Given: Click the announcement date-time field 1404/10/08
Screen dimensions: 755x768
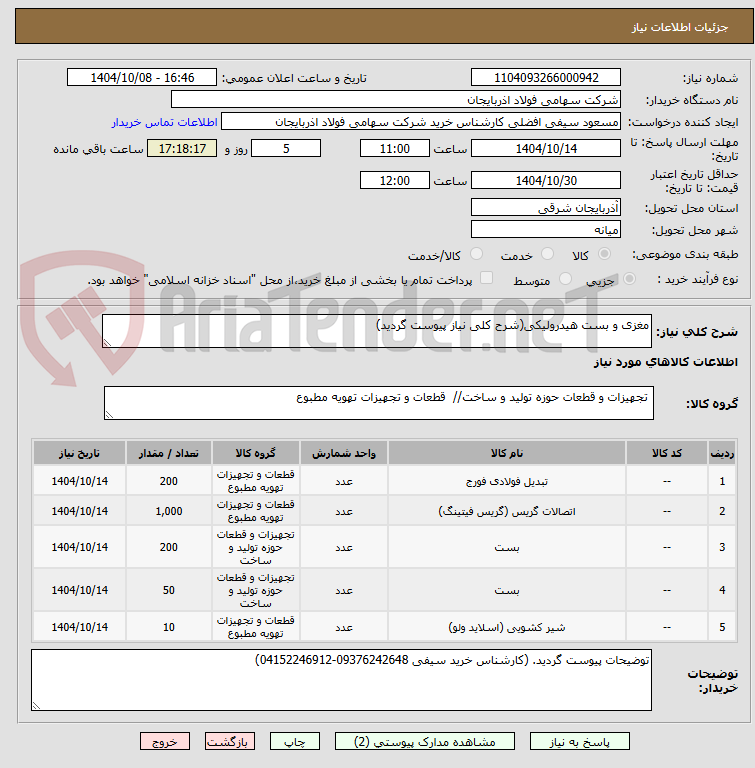Looking at the screenshot, I should [x=142, y=77].
